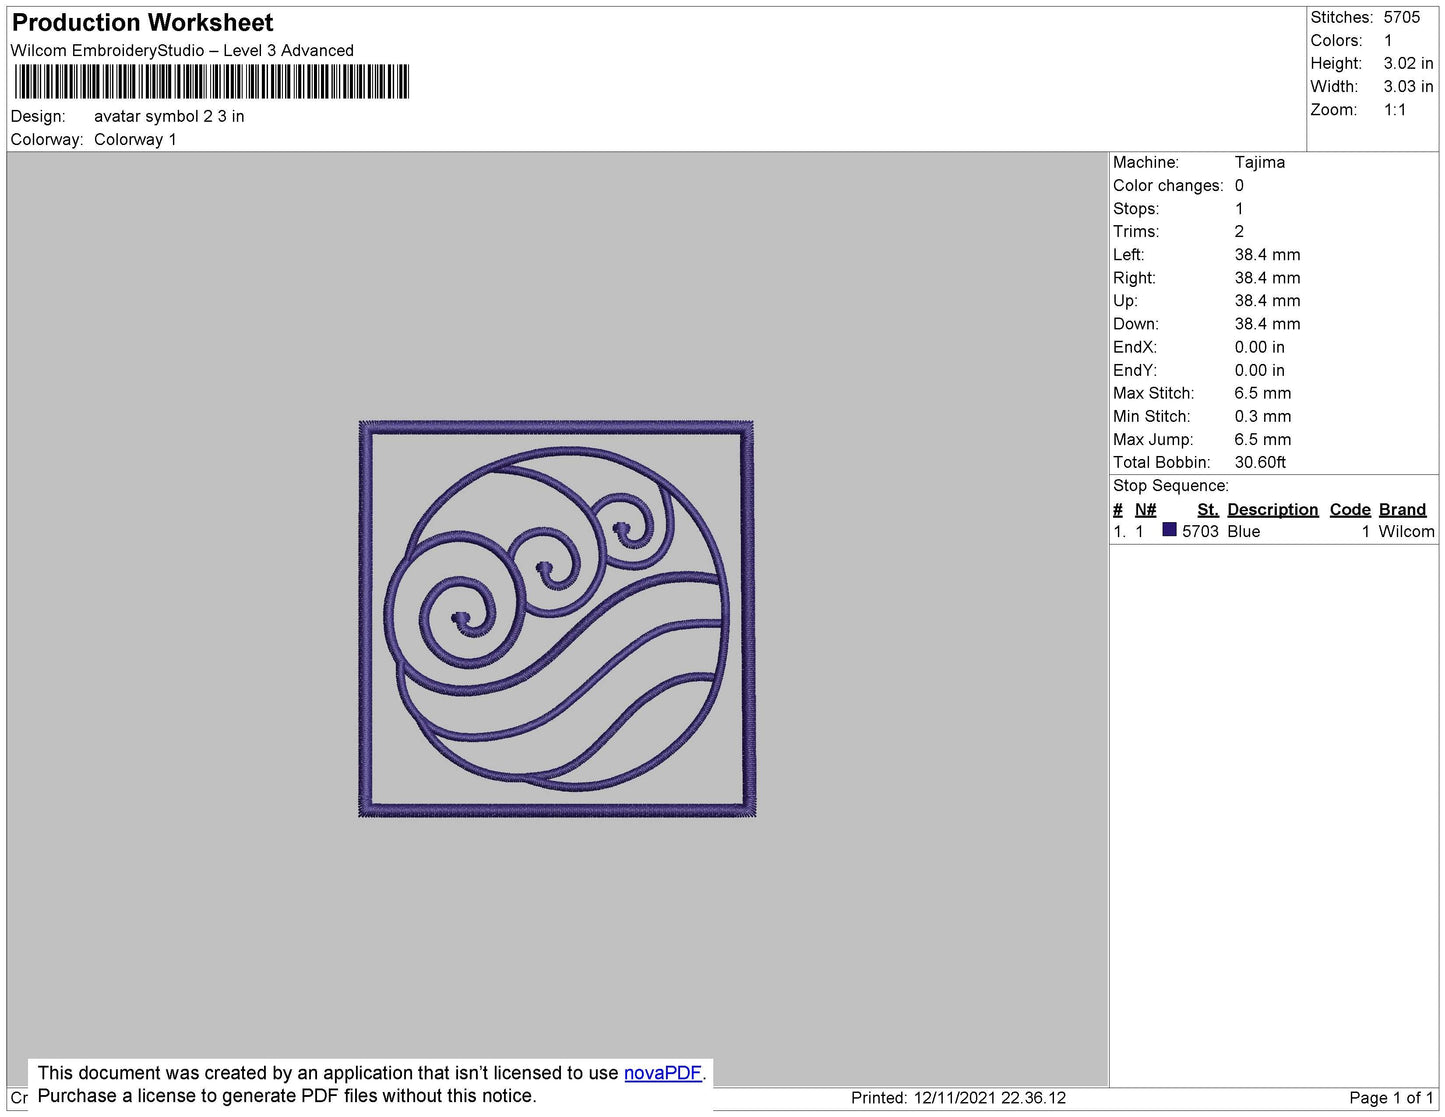1445x1117 pixels.
Task: Select the Width value 3.03 in
Action: (x=1408, y=87)
